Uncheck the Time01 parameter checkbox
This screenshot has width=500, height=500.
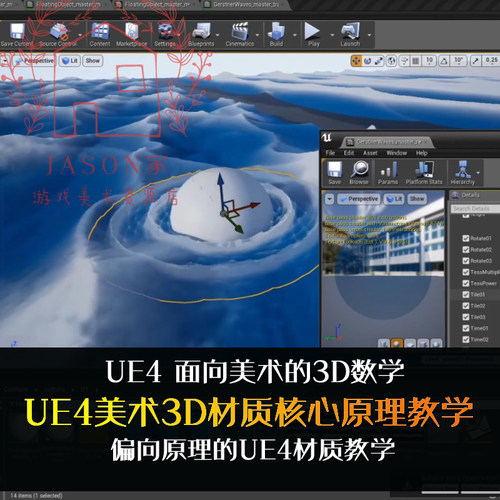coord(466,328)
